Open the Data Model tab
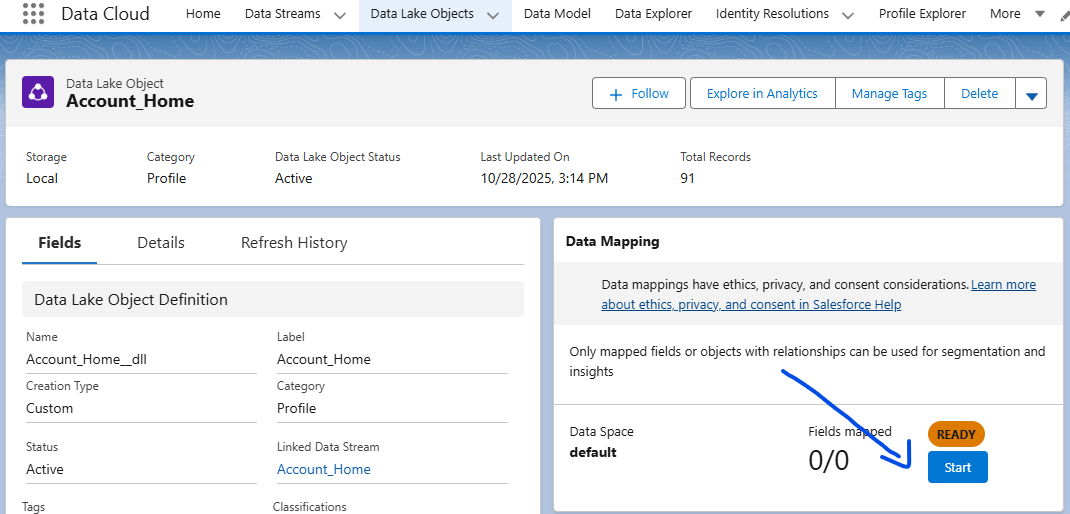Screen dimensions: 1070x514 tap(557, 14)
